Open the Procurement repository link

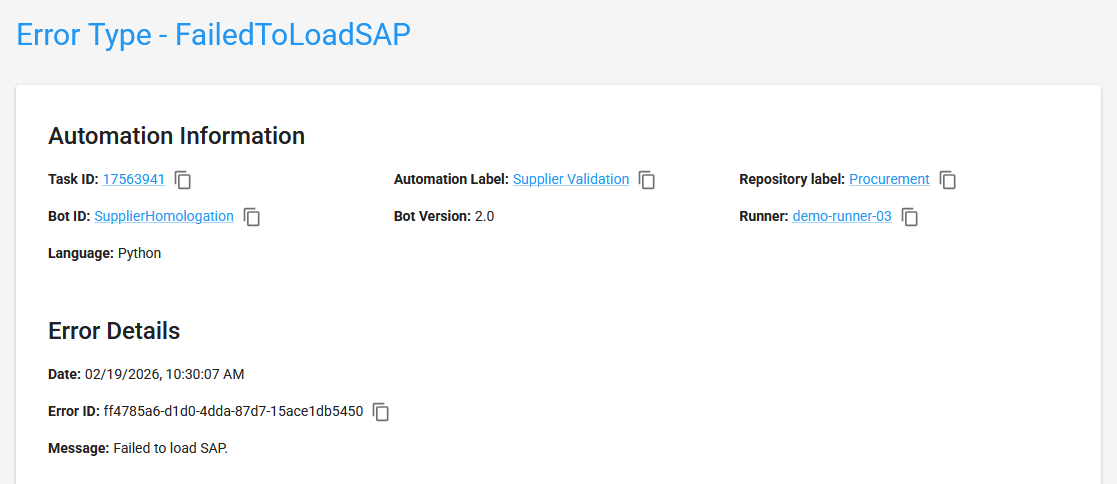click(889, 179)
